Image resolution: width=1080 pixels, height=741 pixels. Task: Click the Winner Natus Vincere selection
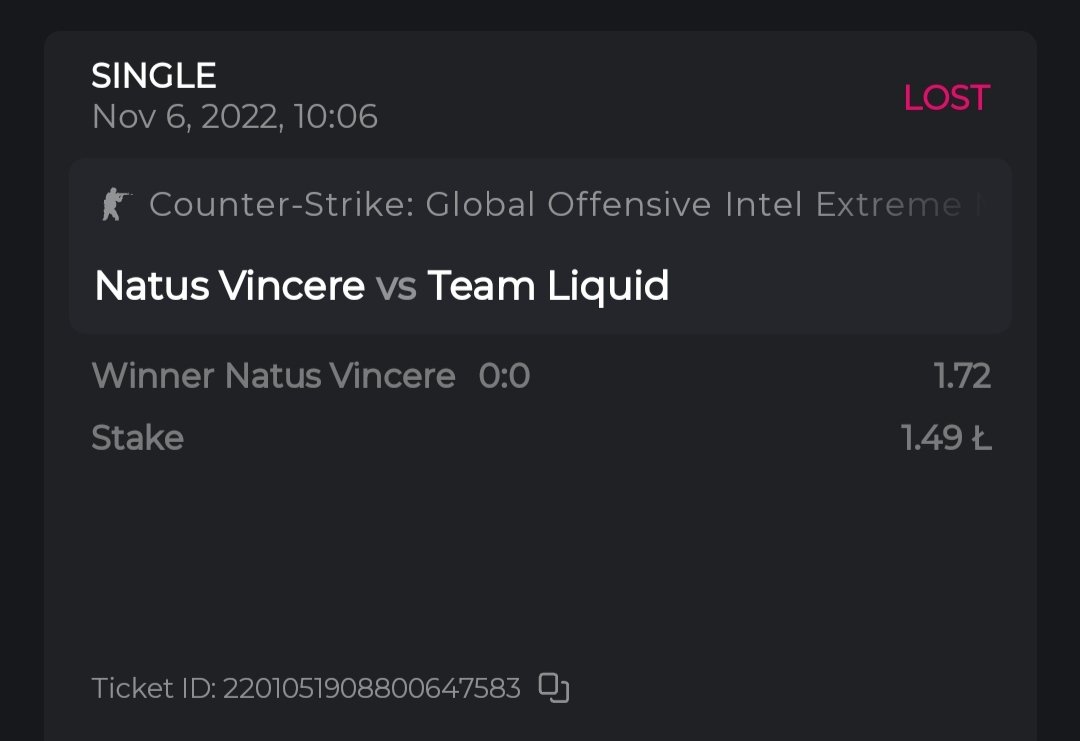click(273, 377)
